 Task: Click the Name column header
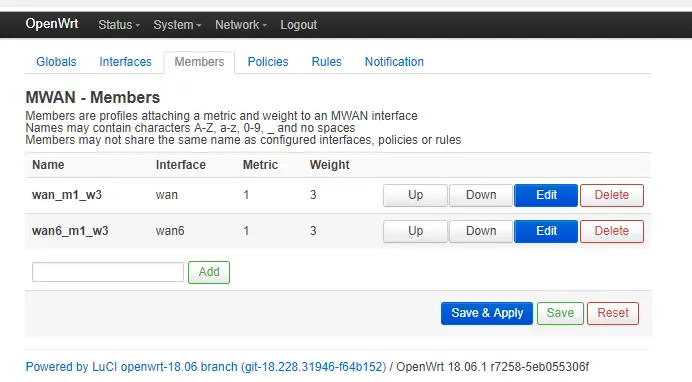48,165
